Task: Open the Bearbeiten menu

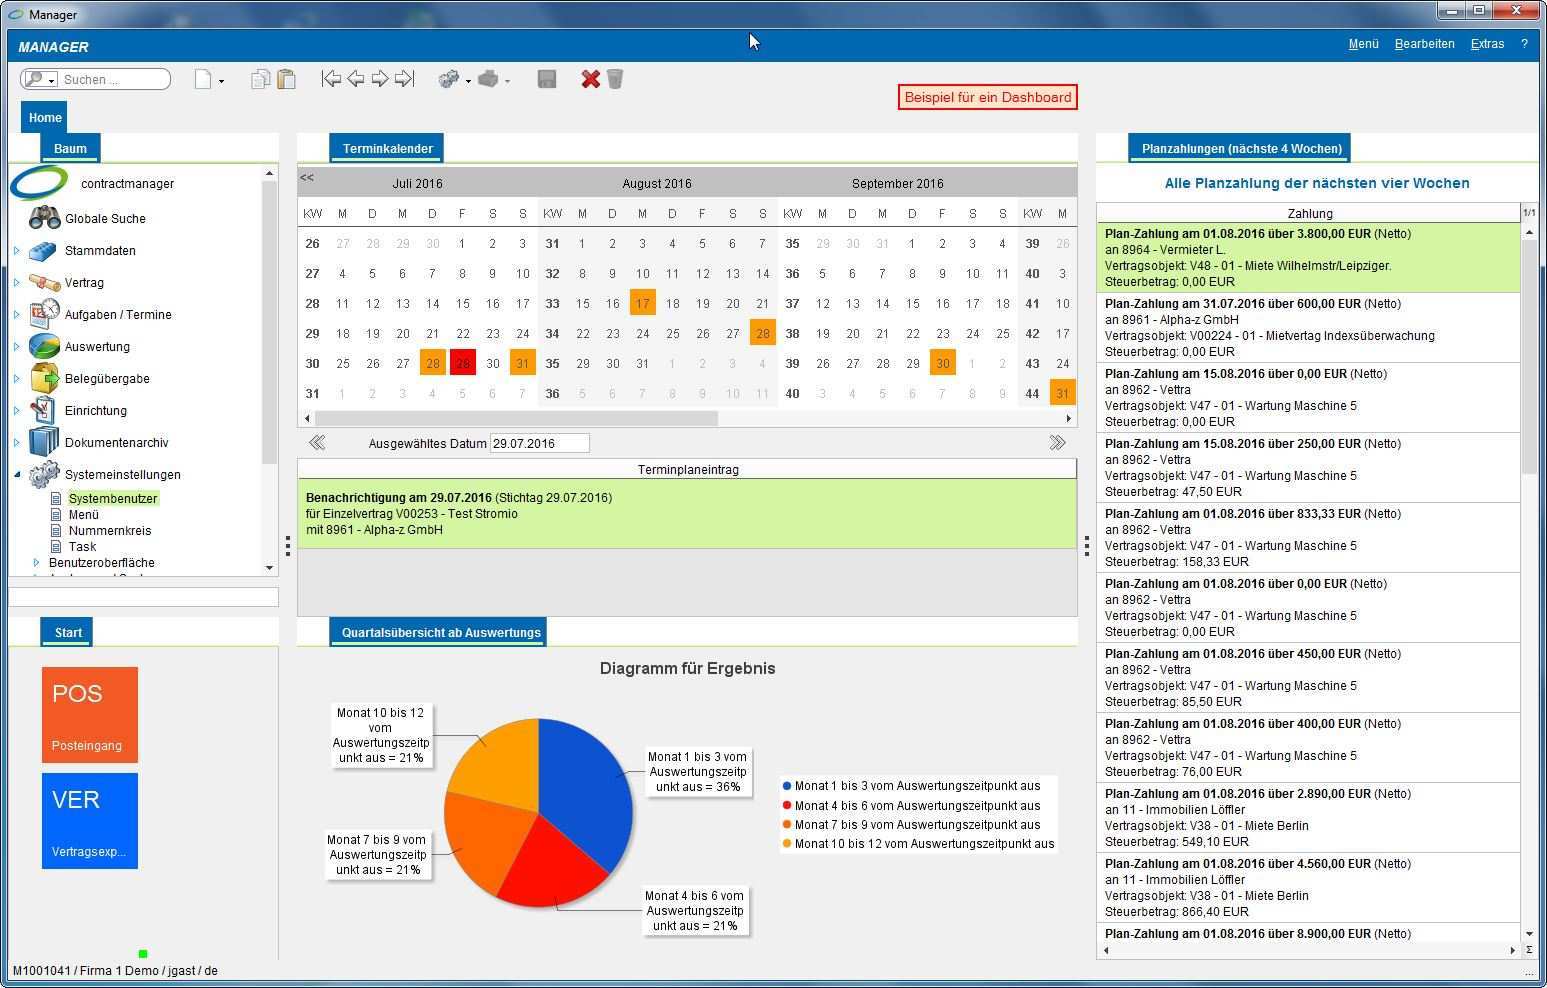Action: click(1424, 44)
